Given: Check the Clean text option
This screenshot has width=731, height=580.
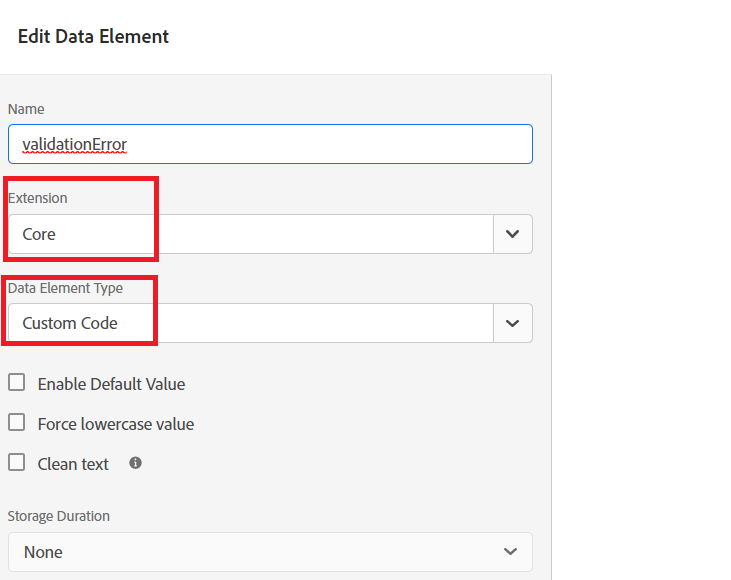Looking at the screenshot, I should (x=16, y=463).
